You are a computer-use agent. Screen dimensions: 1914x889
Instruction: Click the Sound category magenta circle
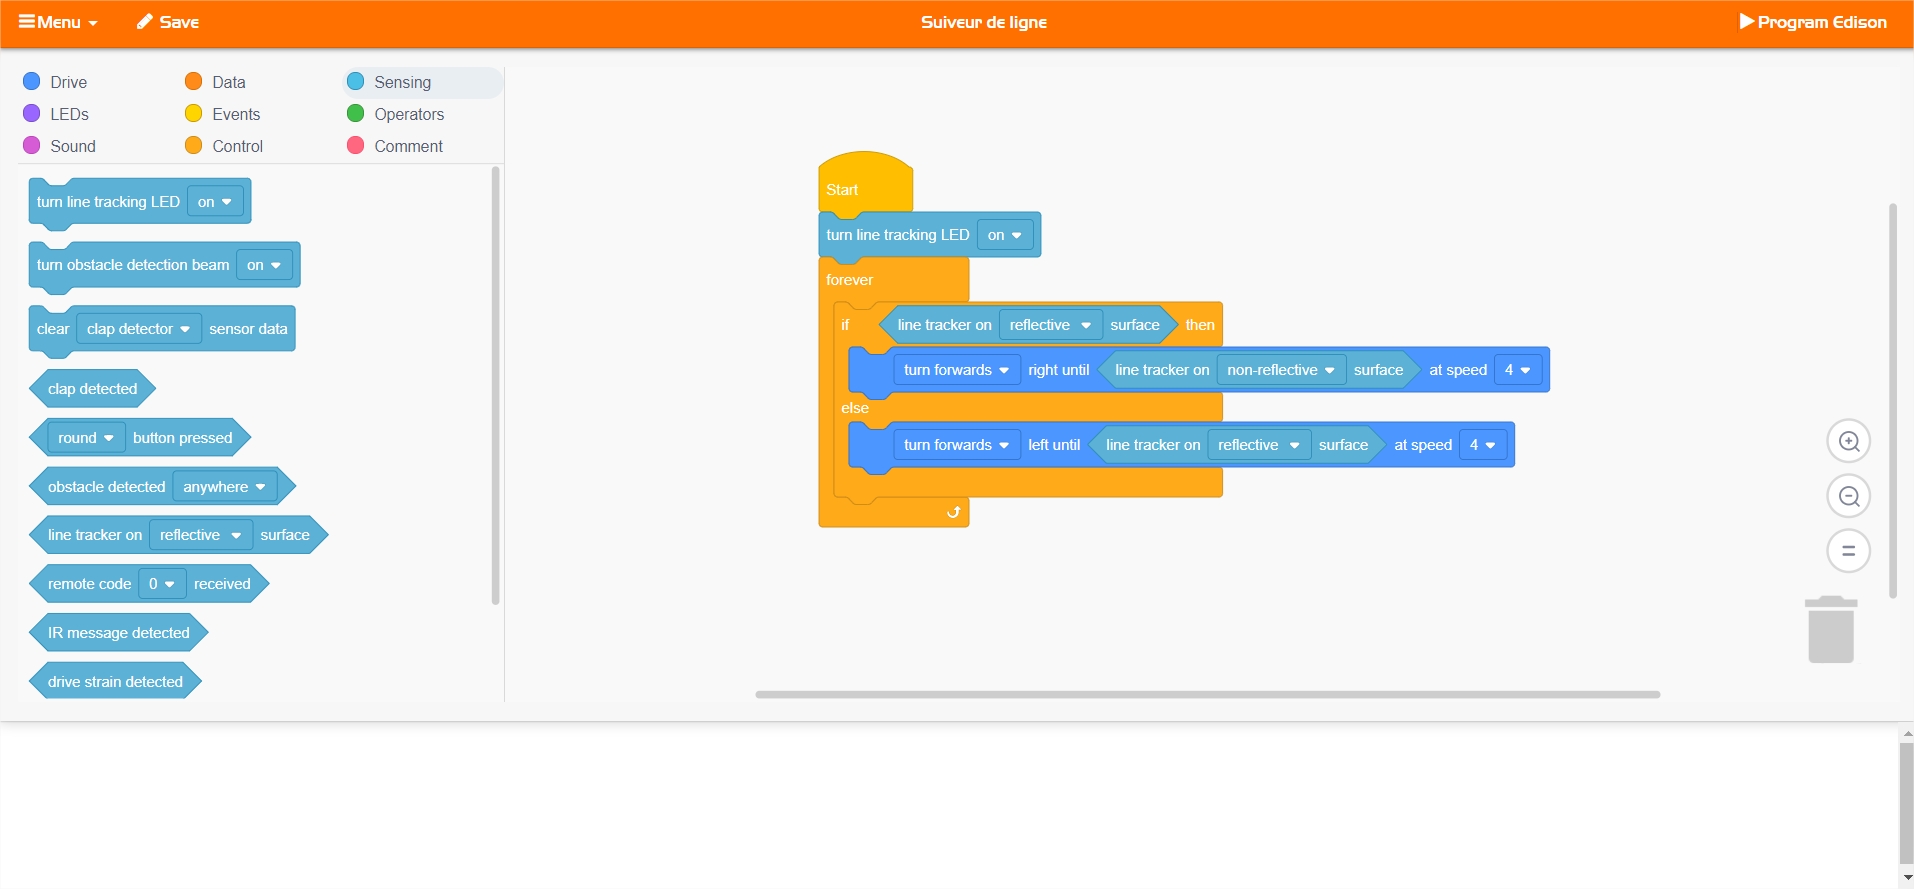coord(32,146)
